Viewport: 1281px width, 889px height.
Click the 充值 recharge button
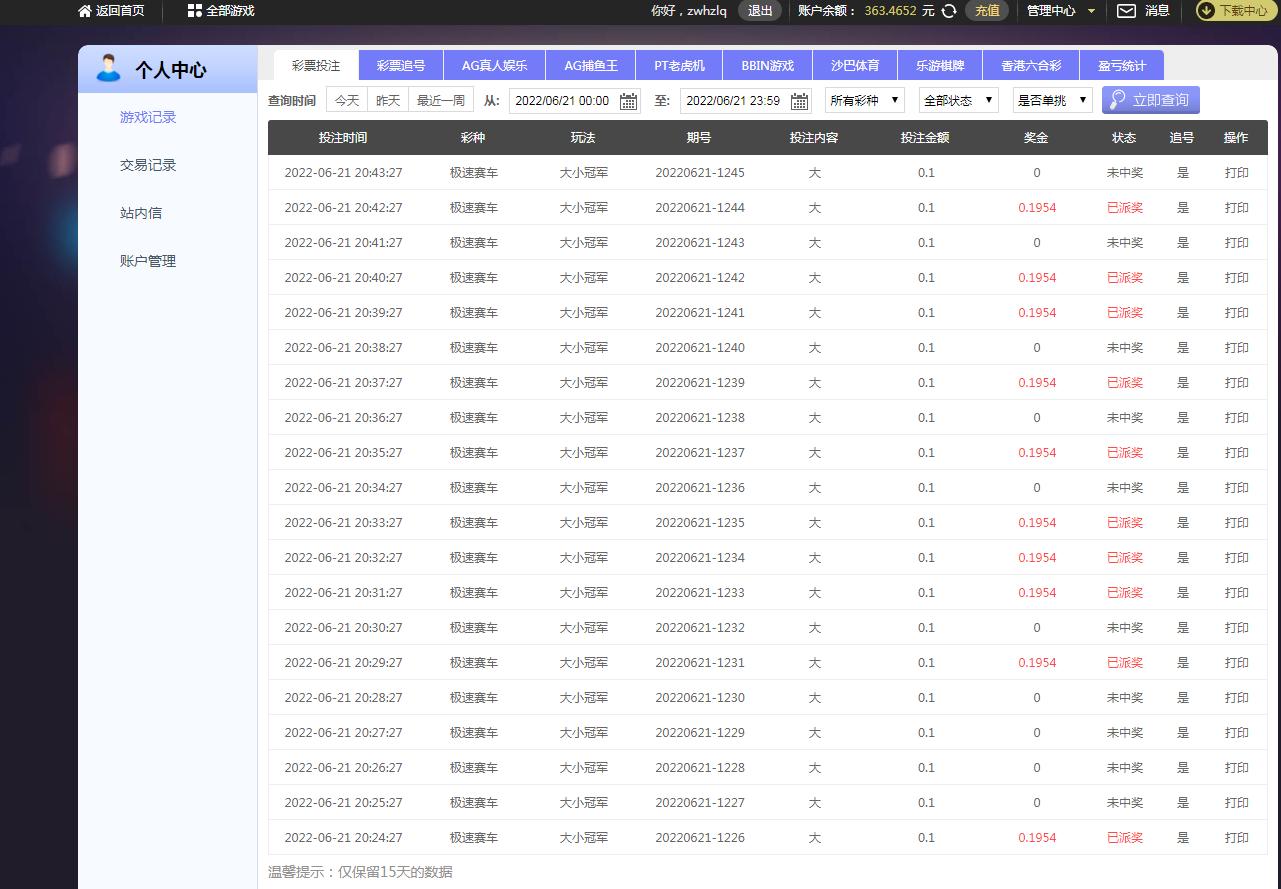click(x=987, y=11)
